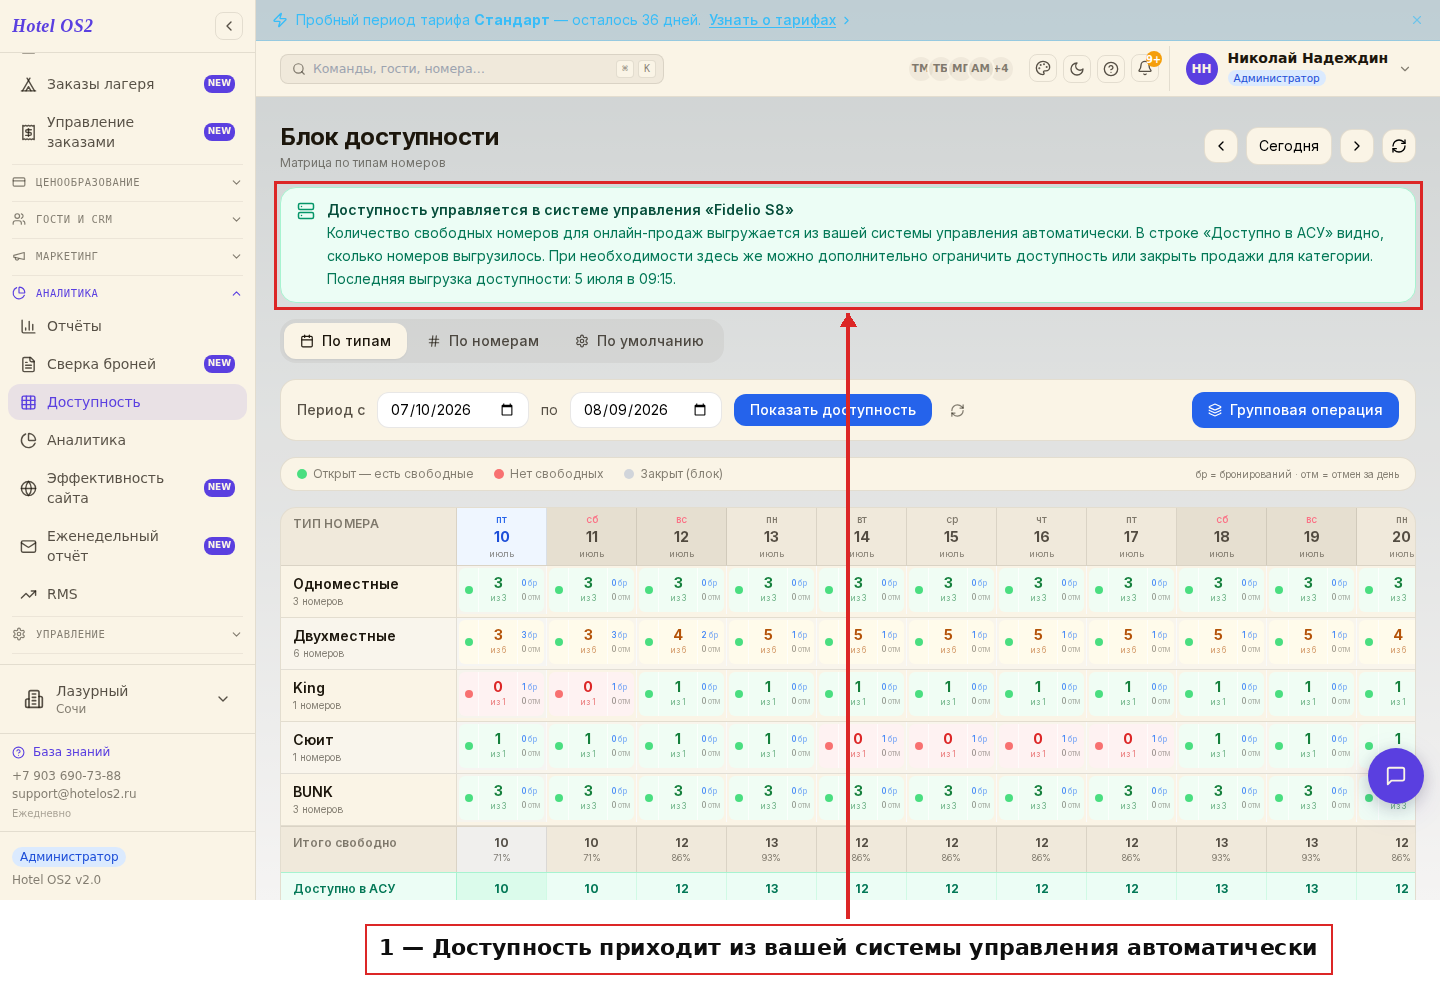Select the 13 июль date column header
The image size is (1440, 998).
click(x=771, y=537)
